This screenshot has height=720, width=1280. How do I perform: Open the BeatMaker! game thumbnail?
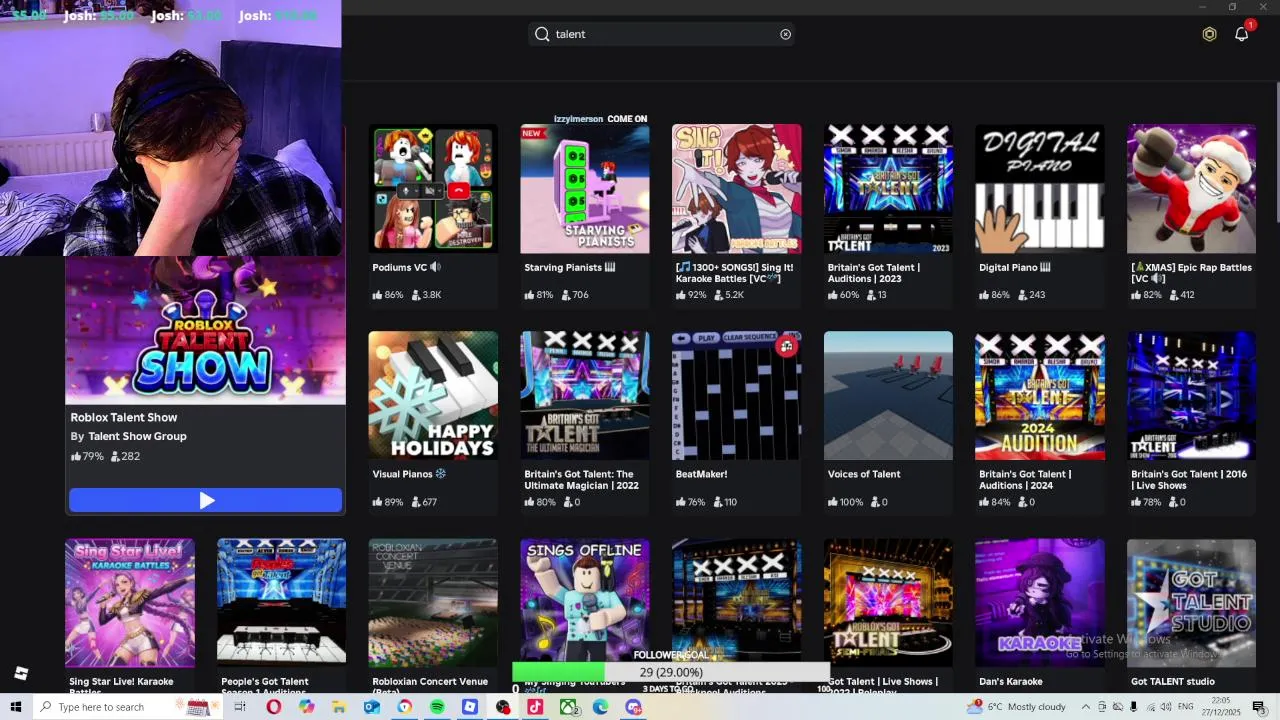(x=736, y=395)
